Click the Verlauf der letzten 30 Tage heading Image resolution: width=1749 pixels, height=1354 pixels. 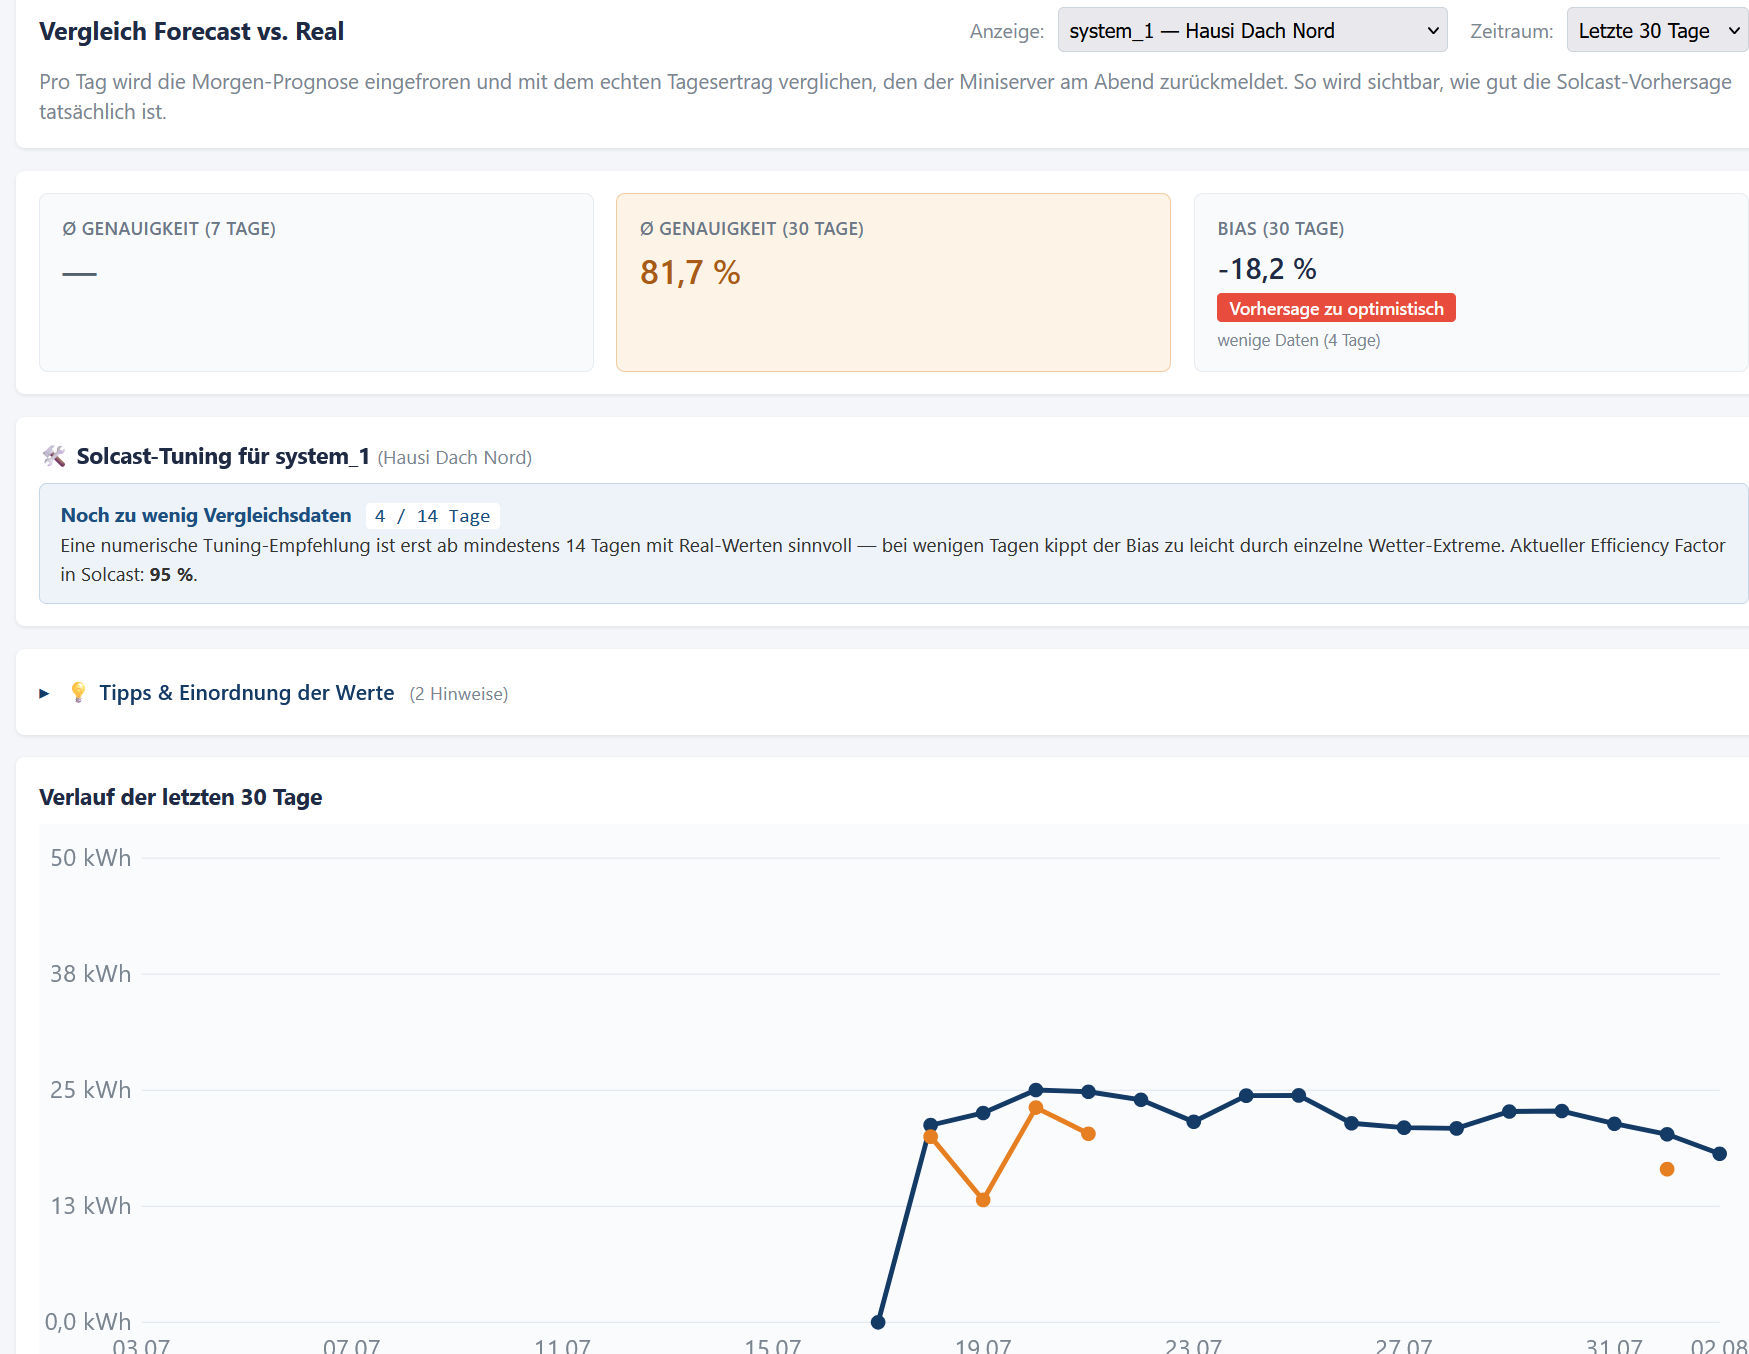tap(181, 797)
